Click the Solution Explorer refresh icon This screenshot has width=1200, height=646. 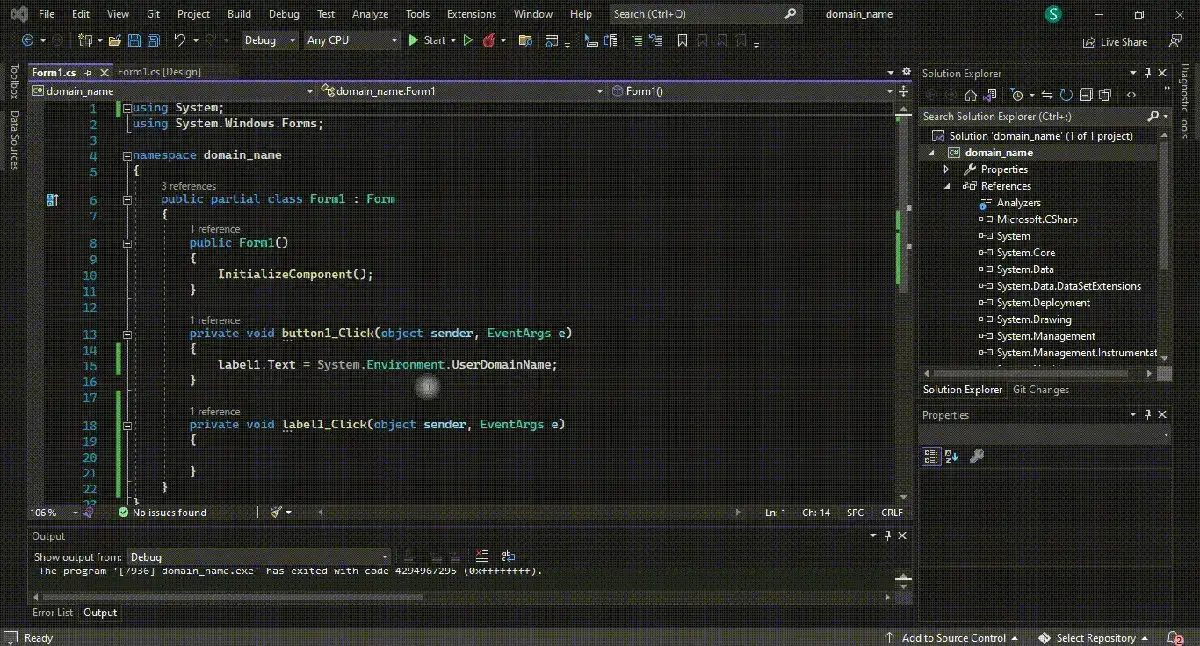click(1066, 95)
